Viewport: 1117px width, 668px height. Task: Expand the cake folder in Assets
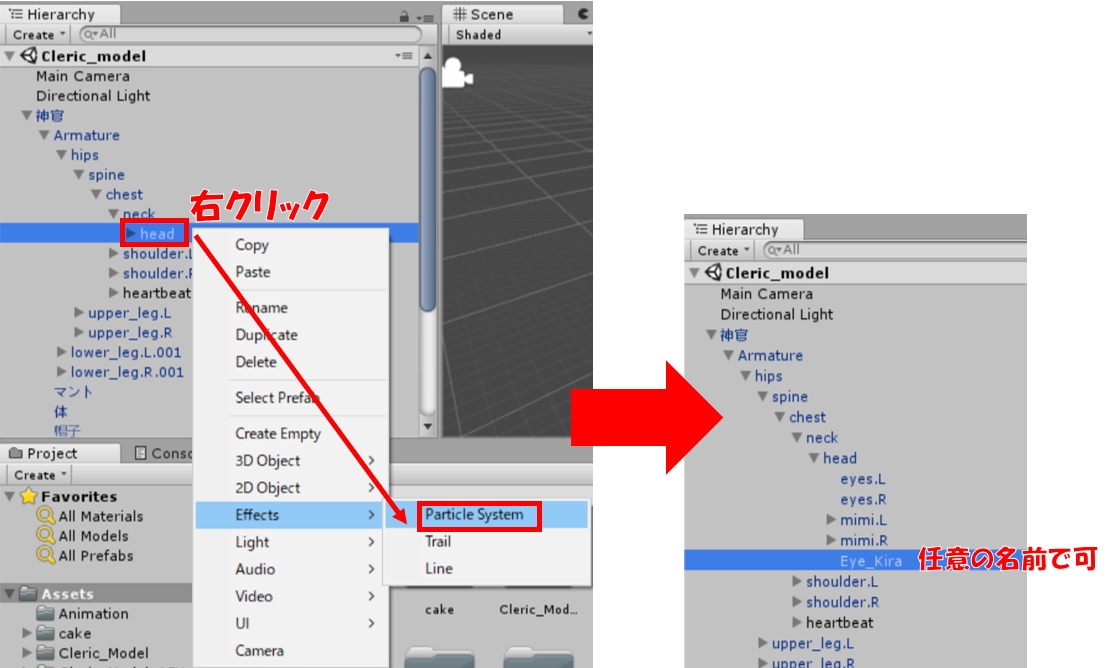coord(27,633)
